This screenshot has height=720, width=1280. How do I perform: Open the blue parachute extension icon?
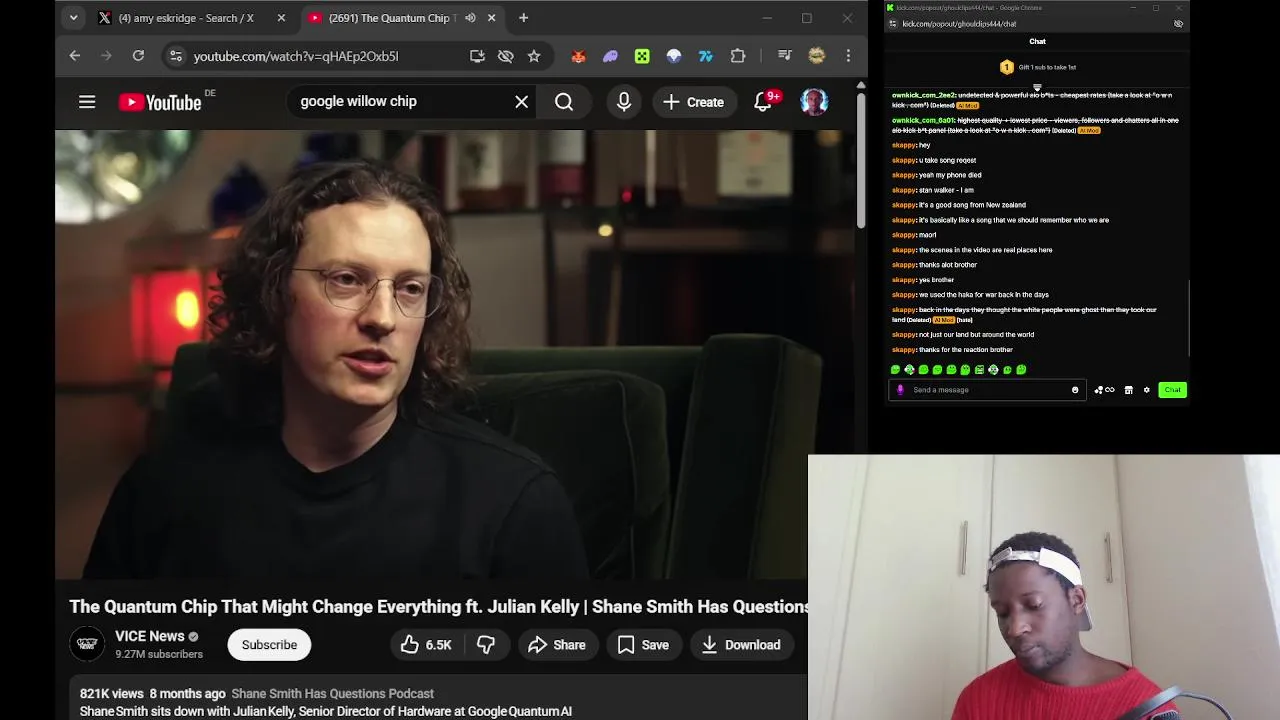pyautogui.click(x=674, y=56)
